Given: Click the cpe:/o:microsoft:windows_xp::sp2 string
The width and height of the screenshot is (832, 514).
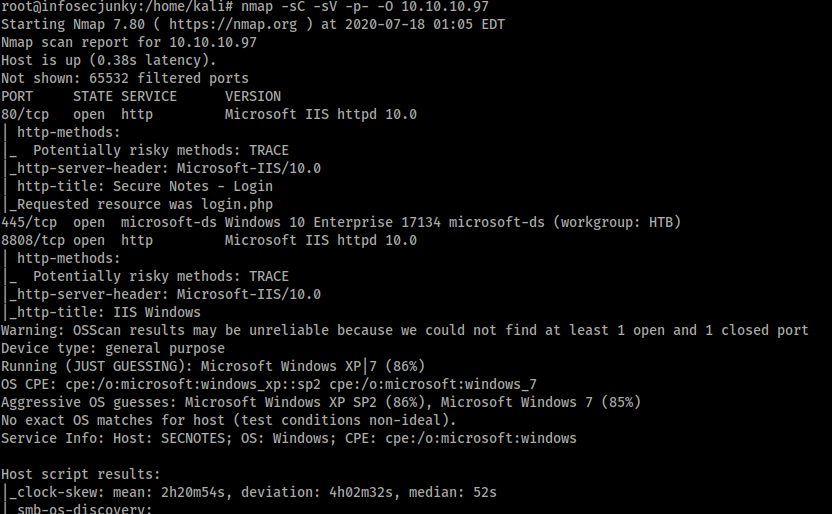Looking at the screenshot, I should coord(193,385).
